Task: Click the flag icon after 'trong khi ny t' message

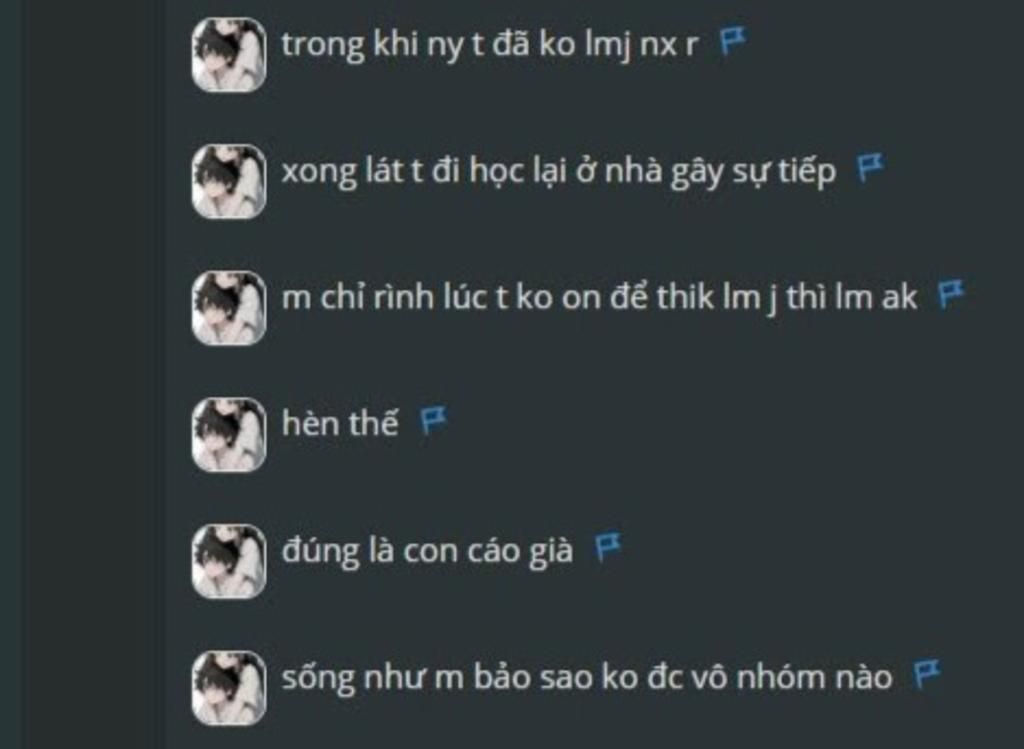Action: point(732,42)
